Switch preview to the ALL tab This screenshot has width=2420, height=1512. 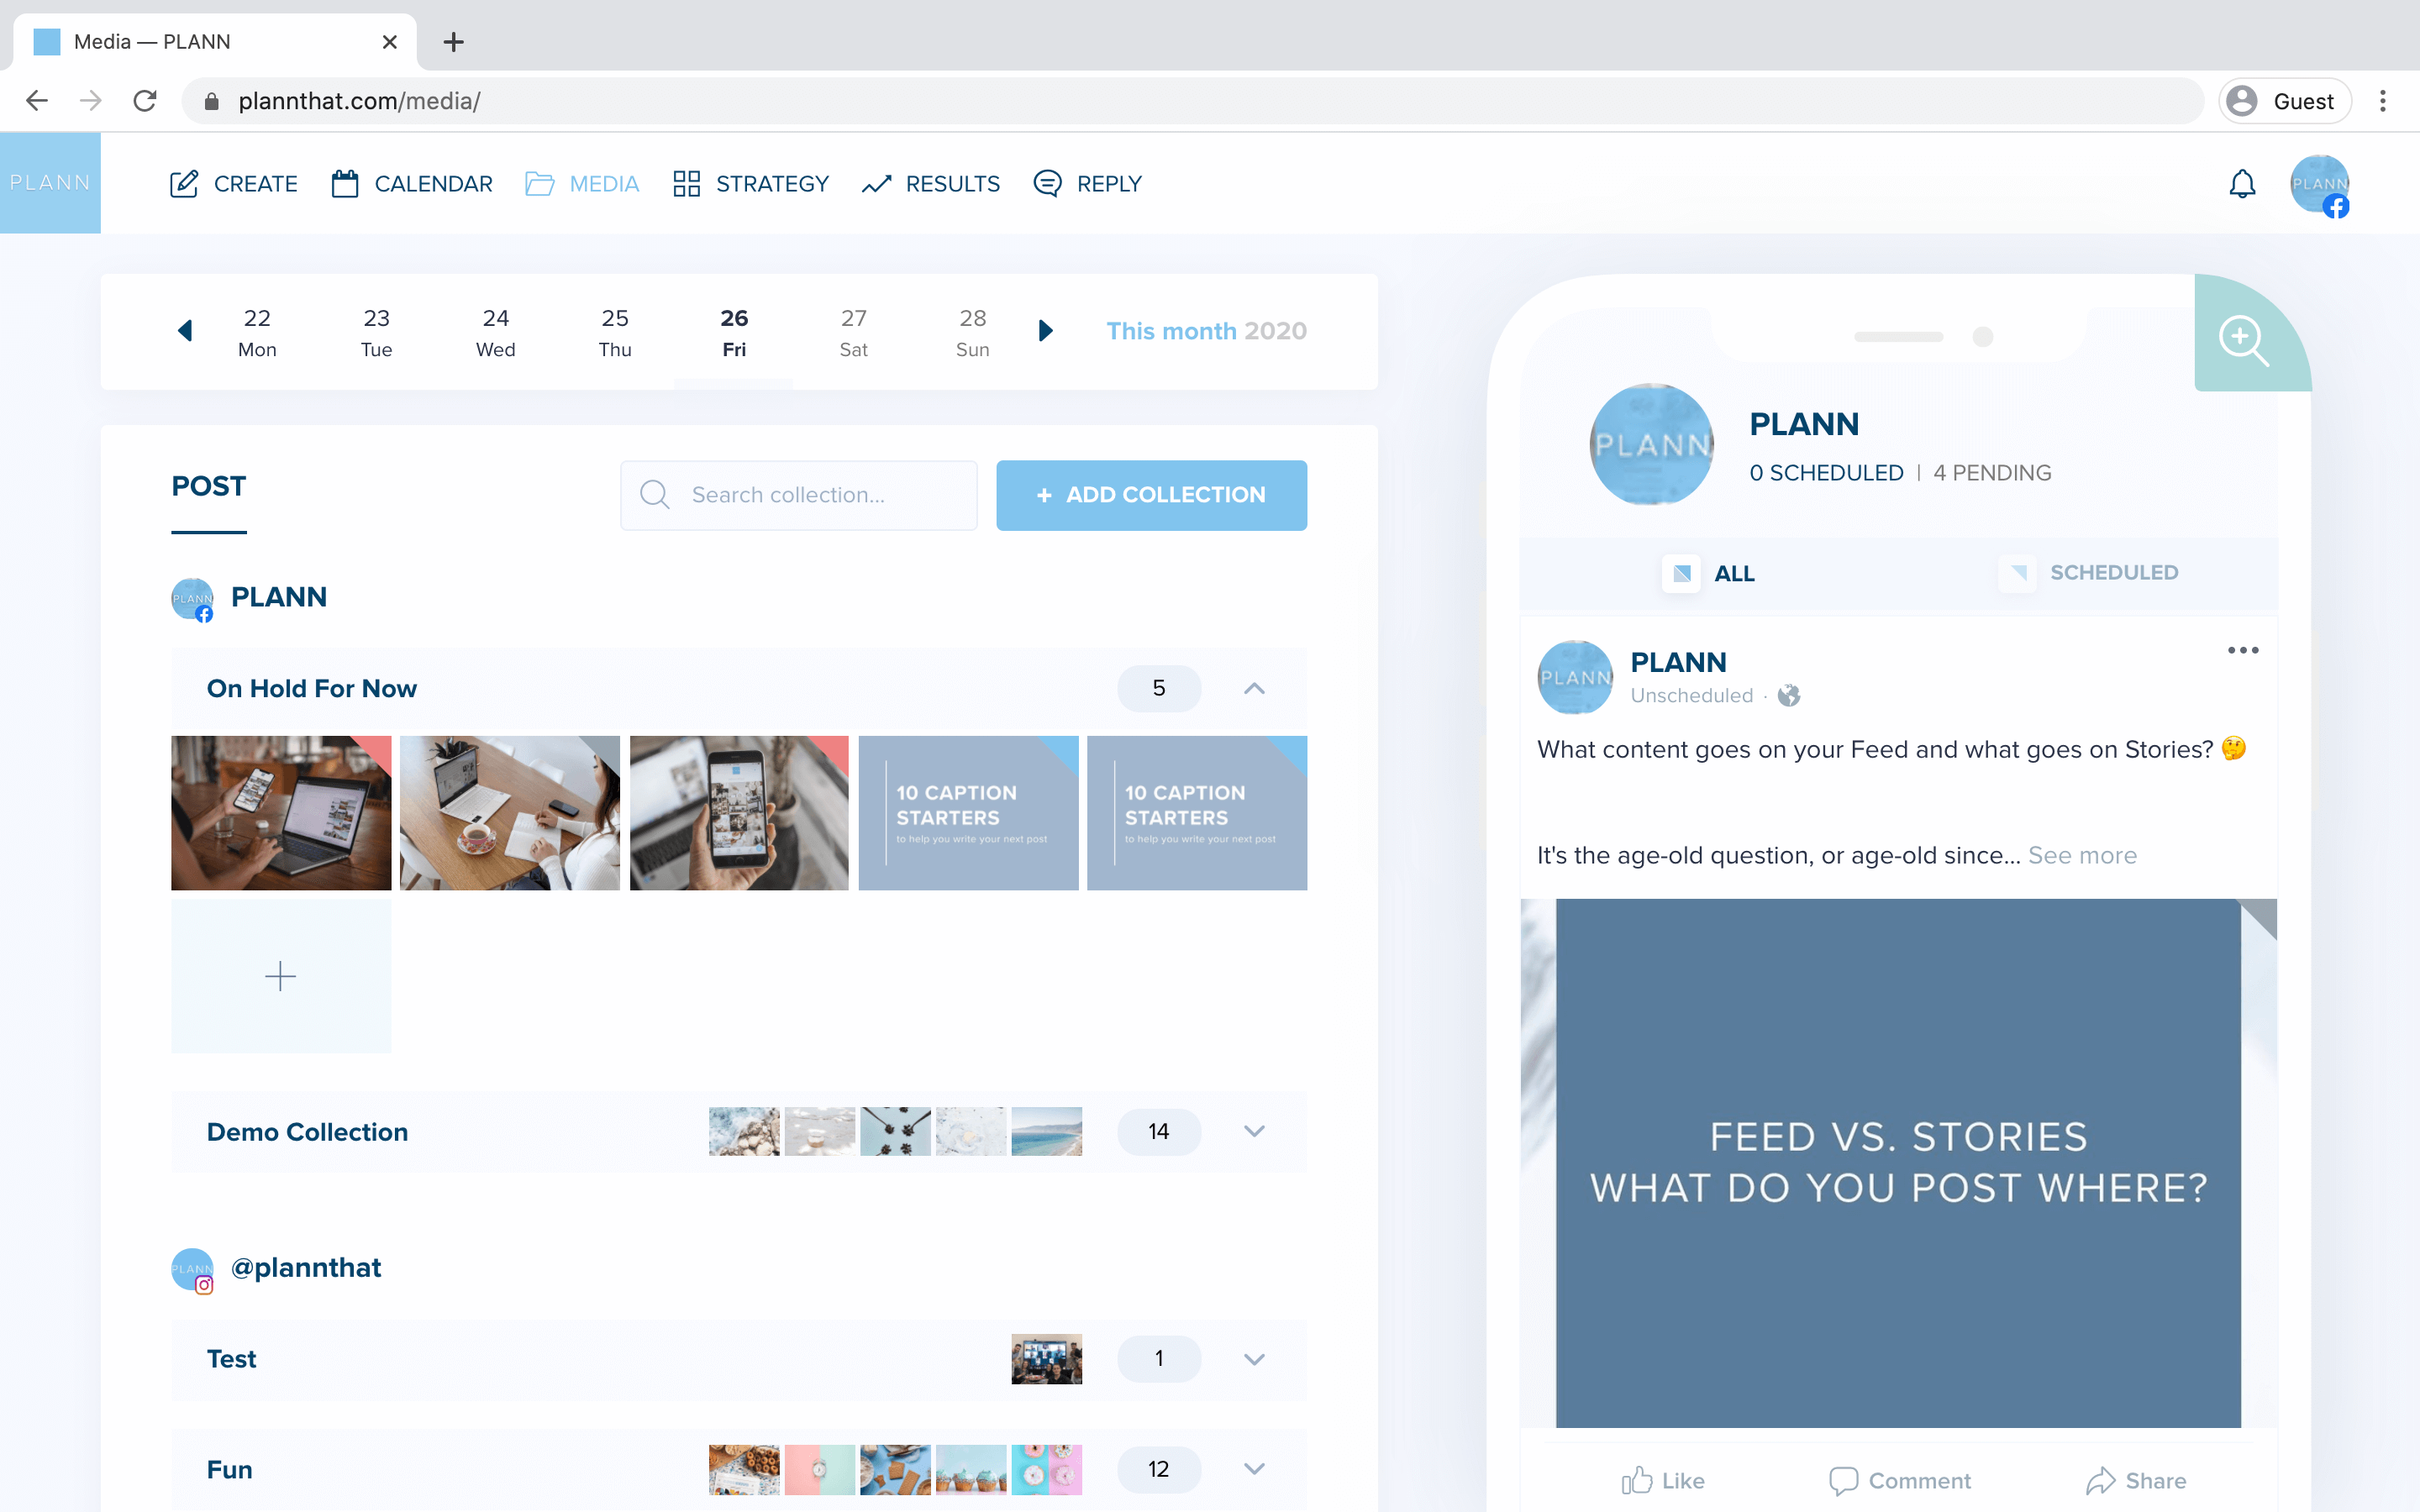coord(1709,573)
